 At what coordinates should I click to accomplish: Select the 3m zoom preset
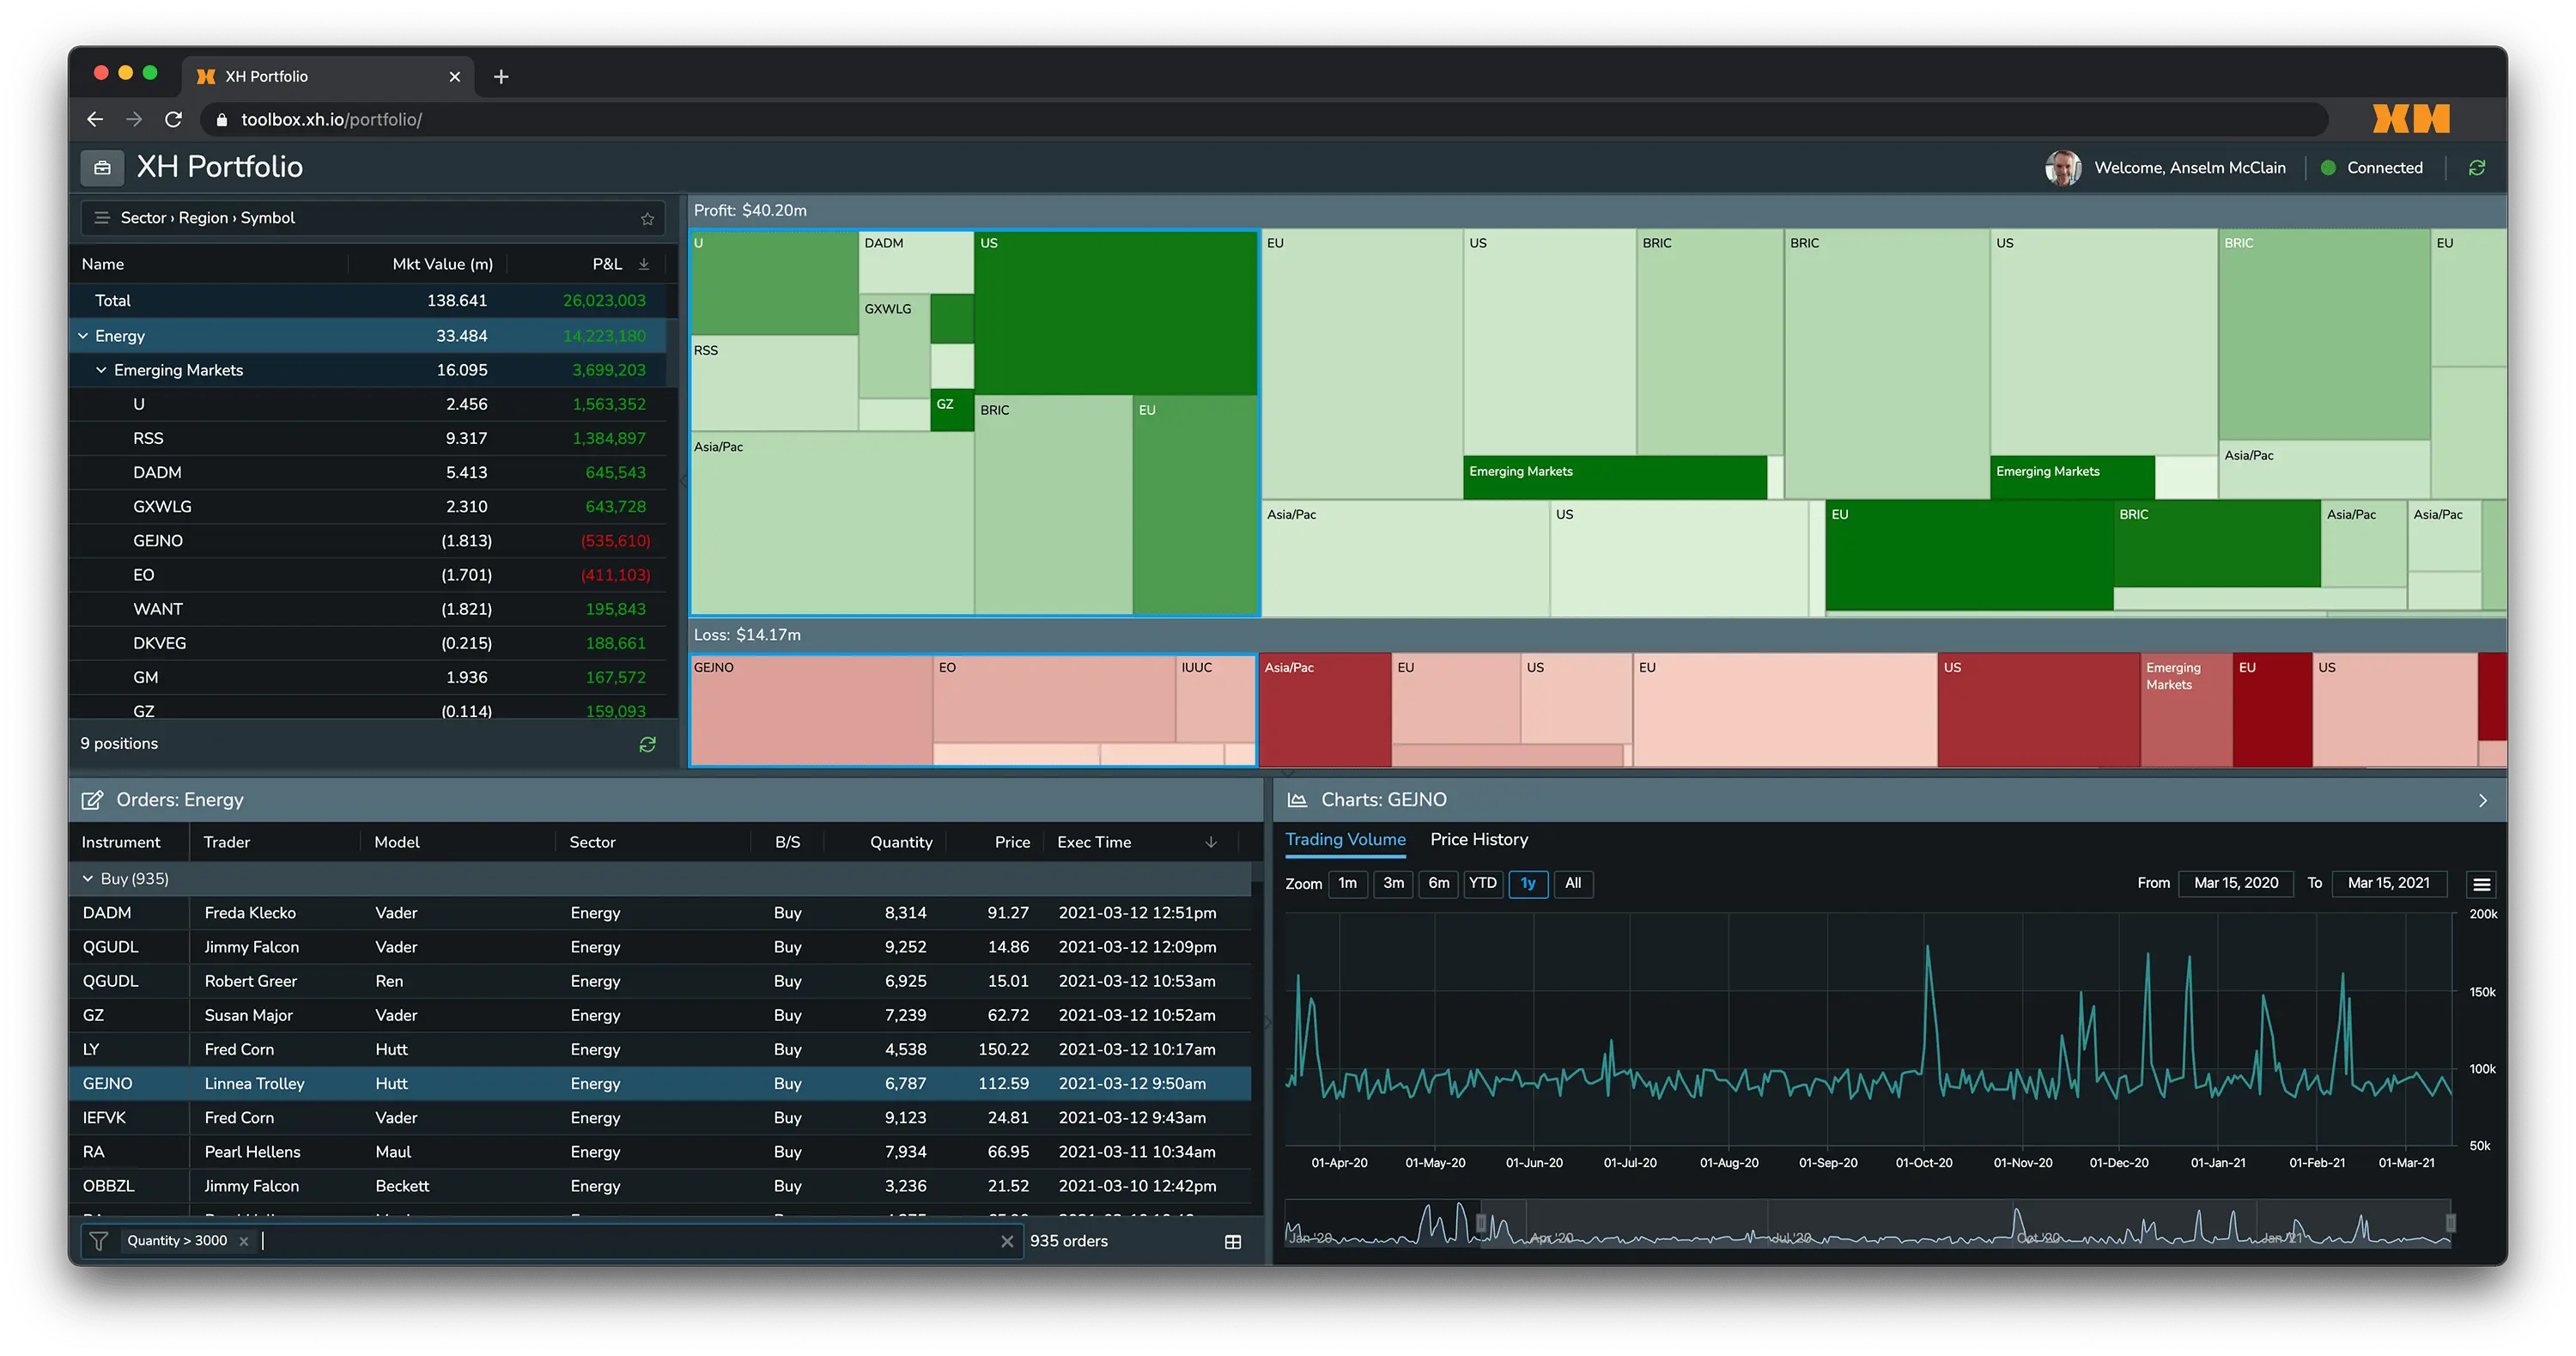[1393, 883]
